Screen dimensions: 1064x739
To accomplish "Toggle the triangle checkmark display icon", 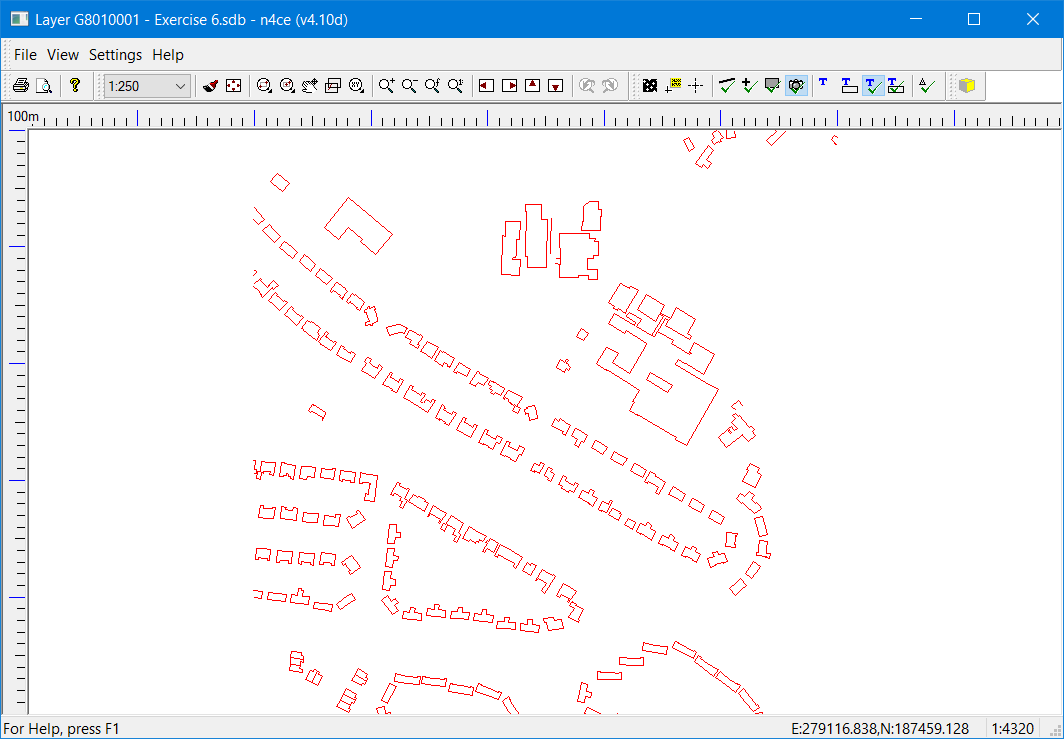I will point(927,86).
